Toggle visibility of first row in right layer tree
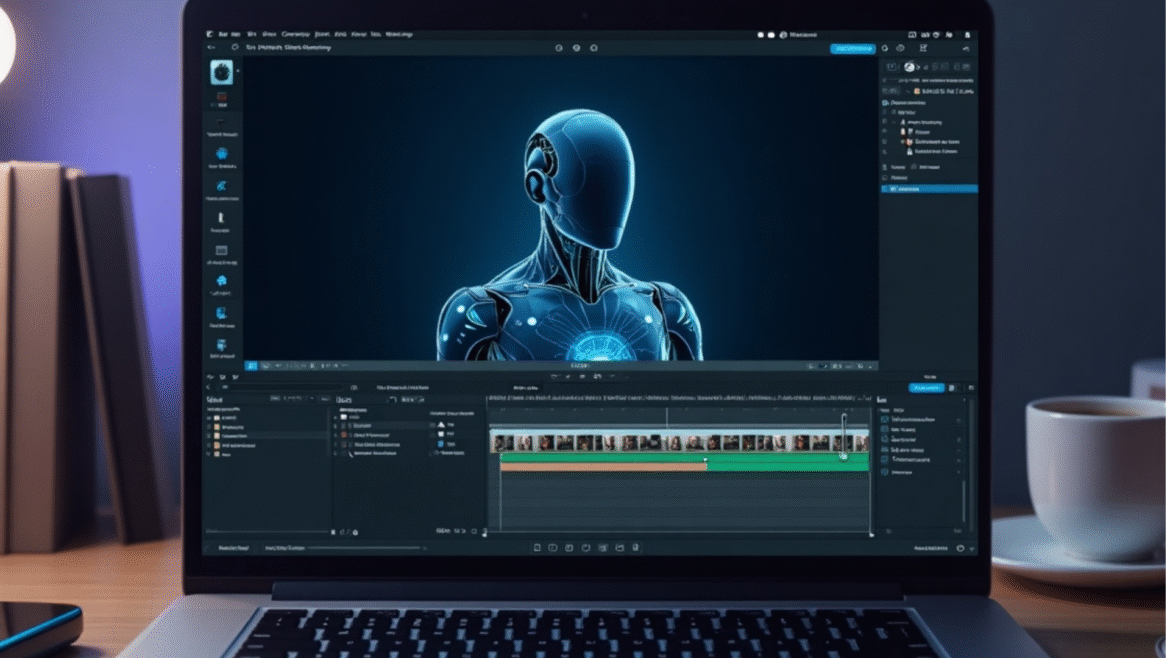The image size is (1170, 658). 885,113
